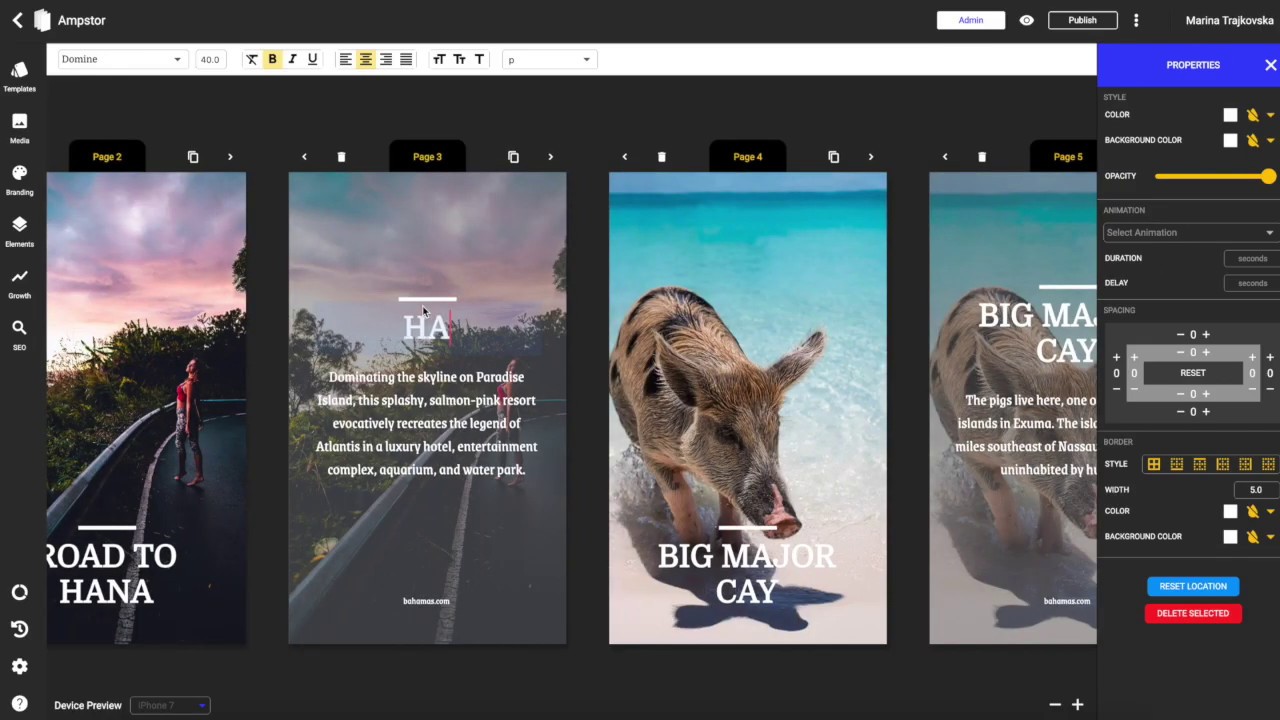The width and height of the screenshot is (1280, 720).
Task: Duplicate Page 2
Action: pos(193,157)
